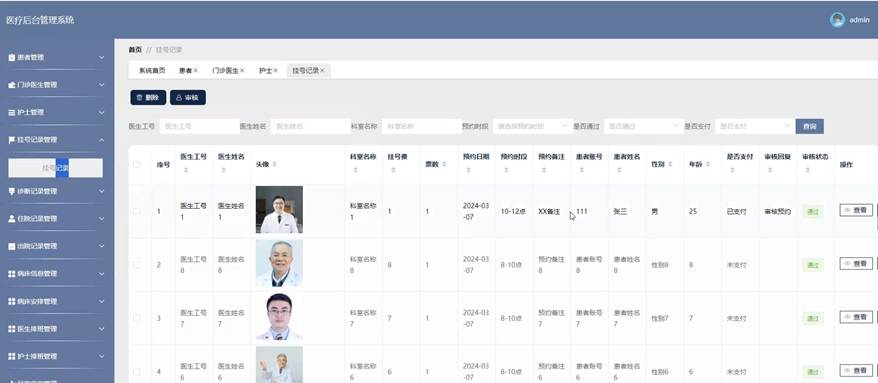Open the doctor photo in row 1
Image resolution: width=878 pixels, height=383 pixels.
pyautogui.click(x=279, y=210)
